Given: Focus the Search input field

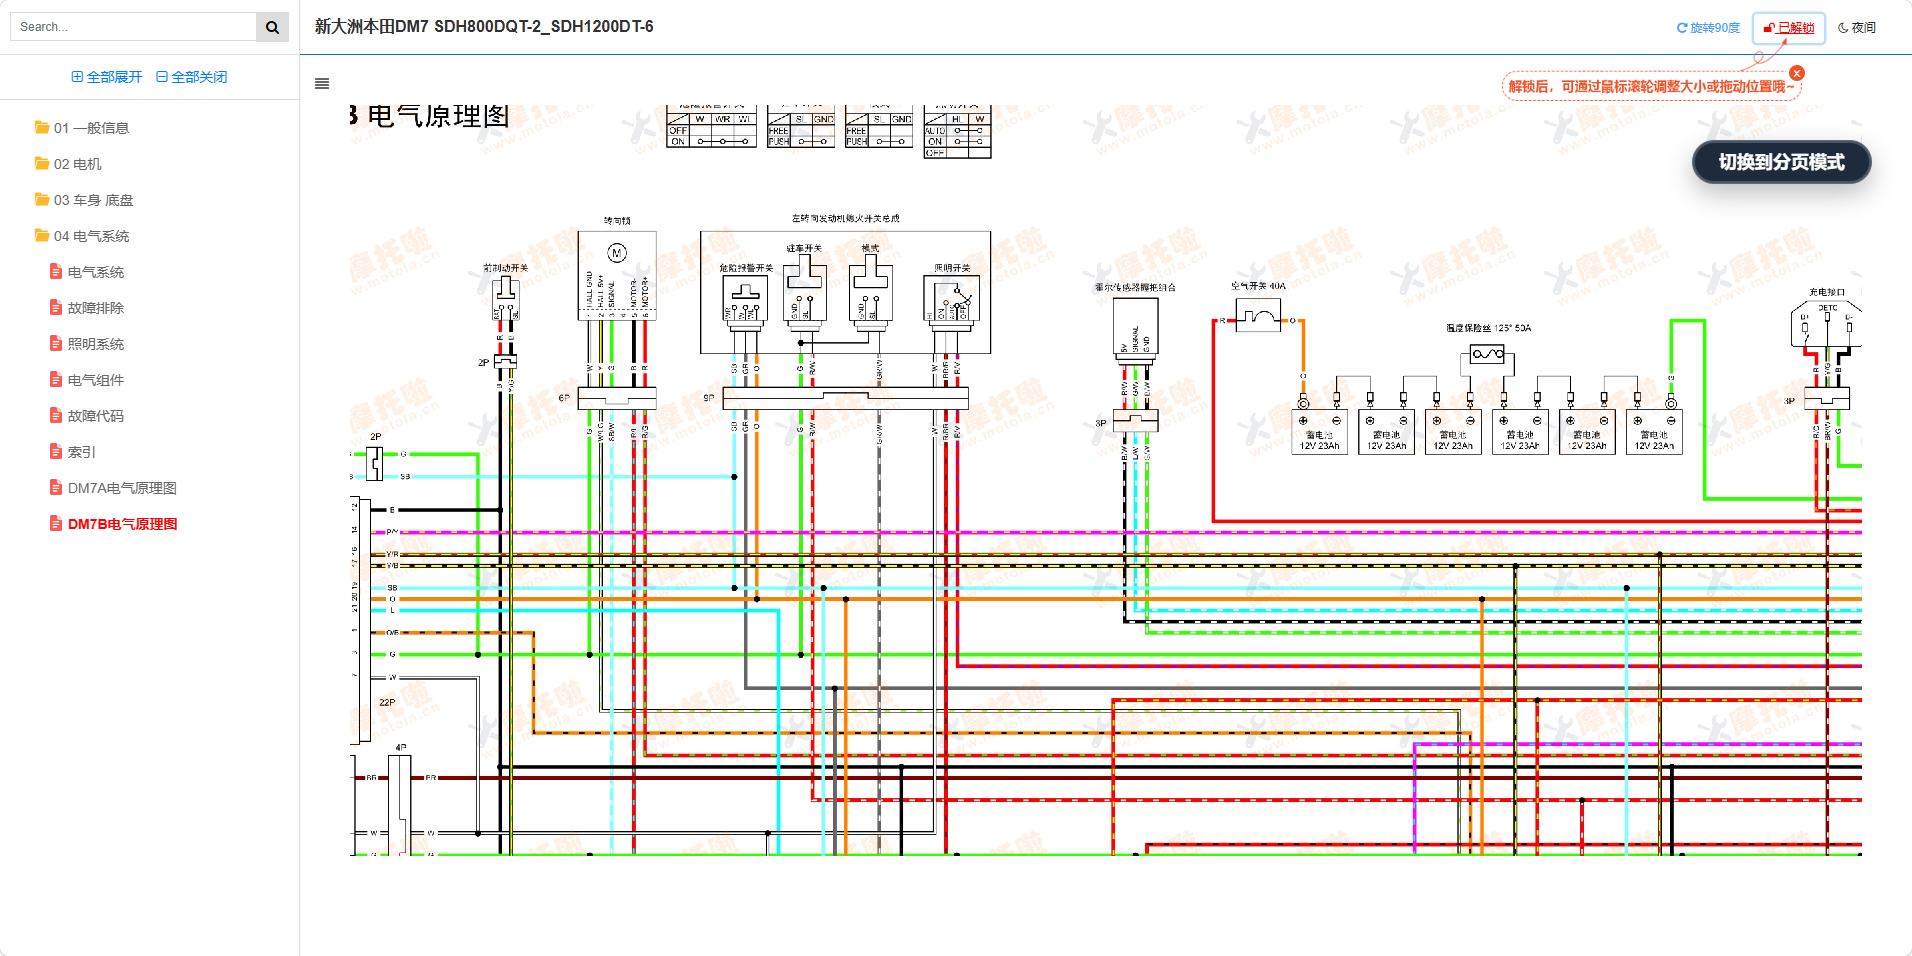Looking at the screenshot, I should pos(134,27).
